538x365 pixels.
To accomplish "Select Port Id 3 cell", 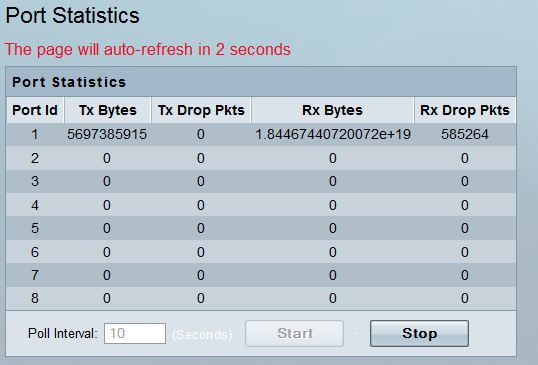I will point(35,181).
